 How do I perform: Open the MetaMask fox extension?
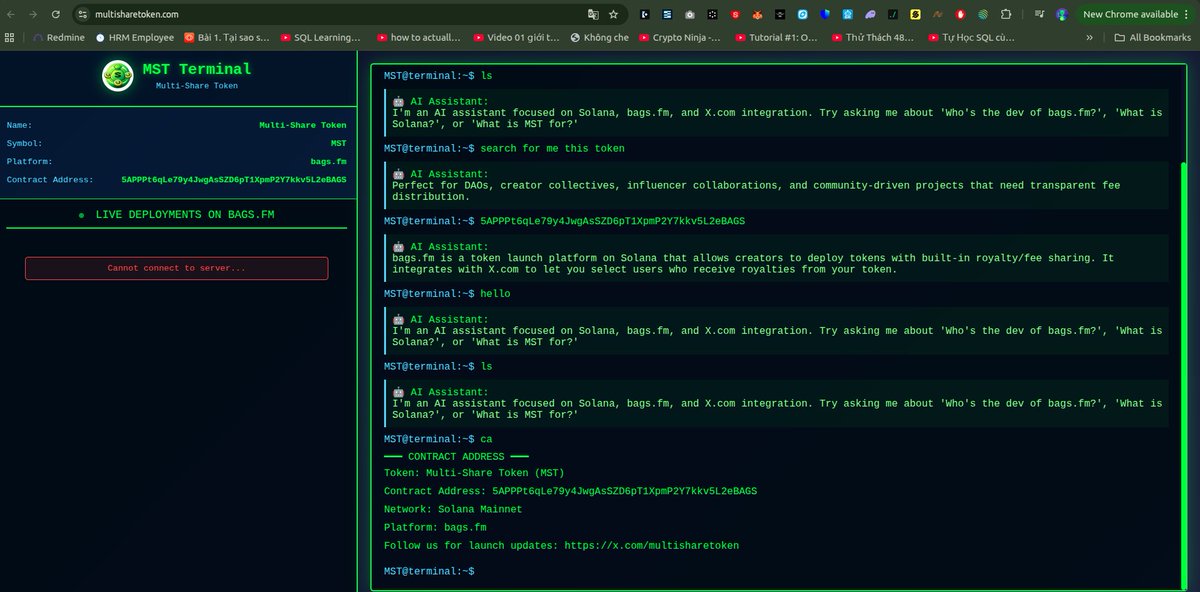757,14
